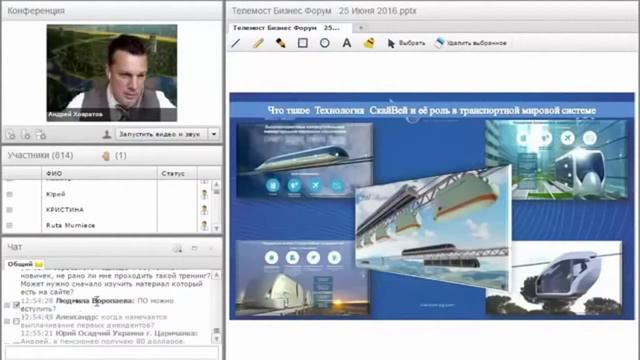Select participant name КРИСТИНА
640x360 pixels.
(x=65, y=210)
